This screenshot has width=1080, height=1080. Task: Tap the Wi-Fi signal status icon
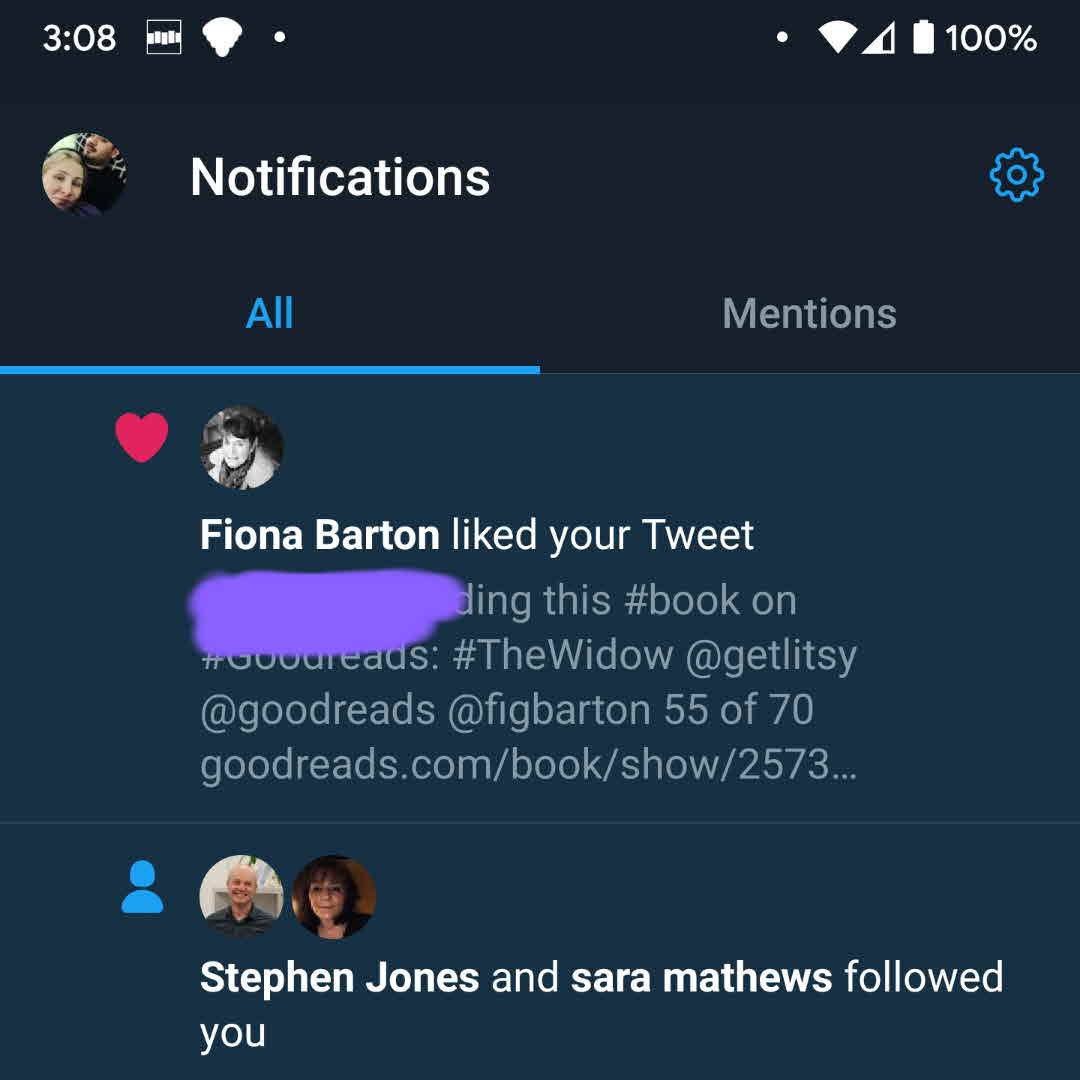click(837, 38)
